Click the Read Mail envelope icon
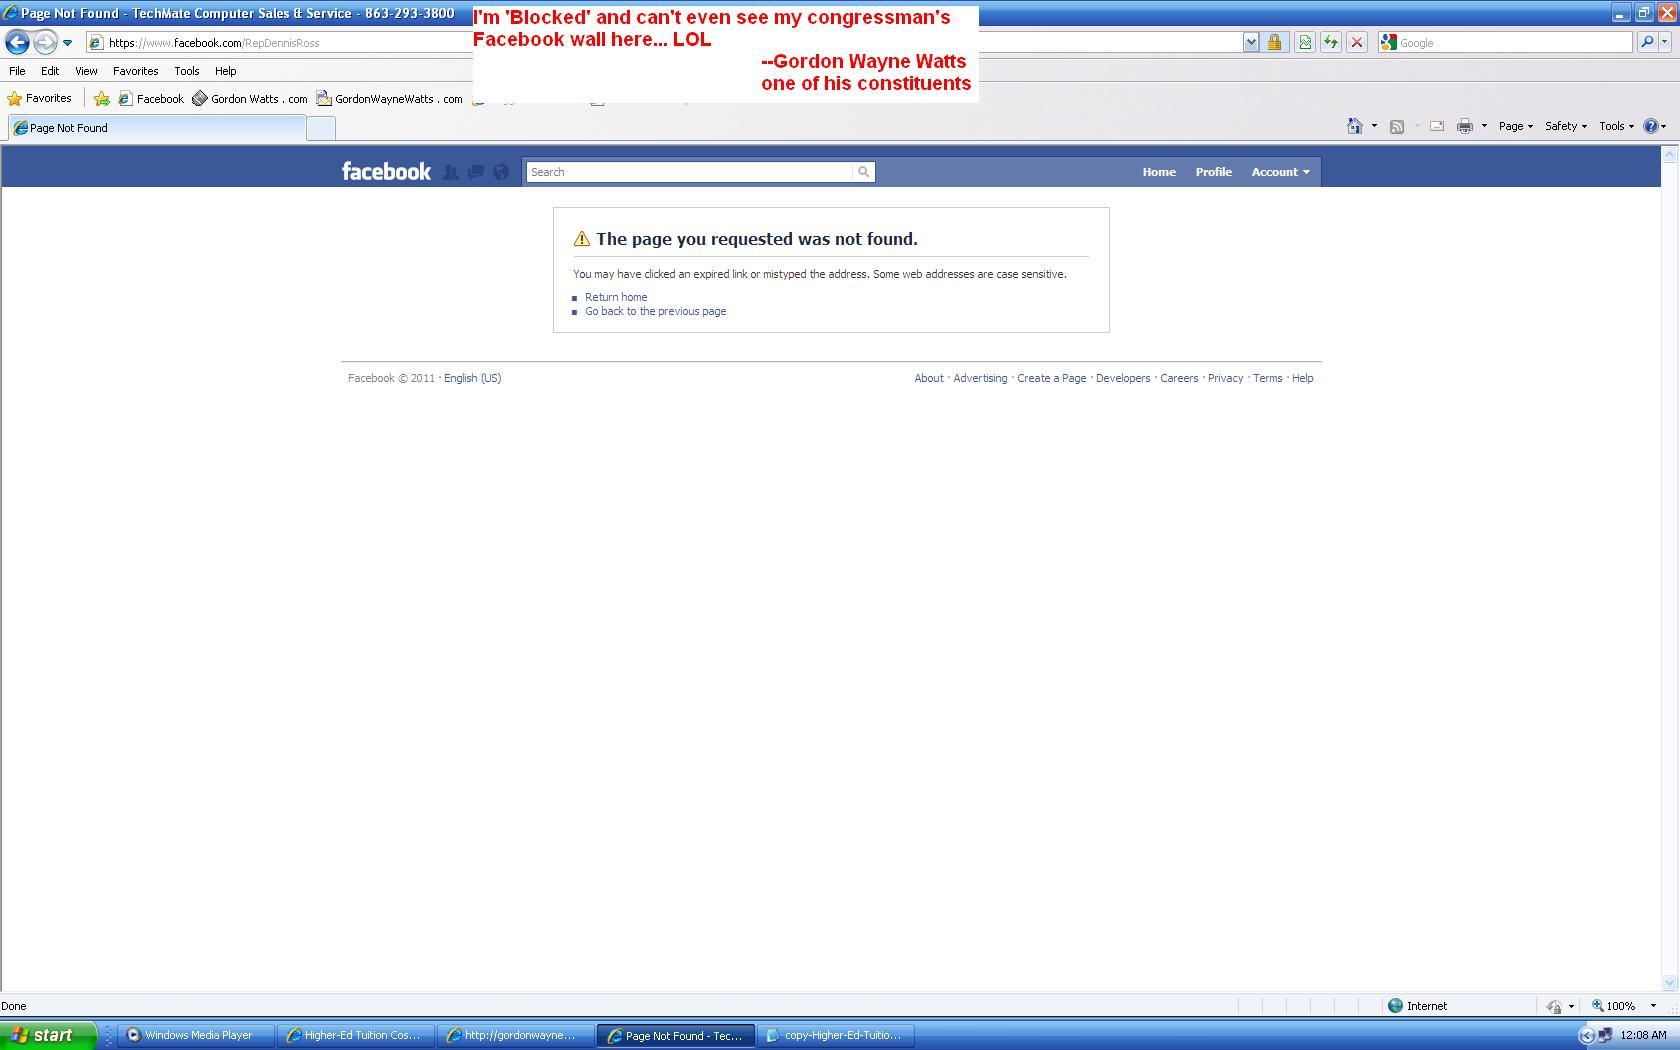The image size is (1680, 1050). pos(1437,126)
